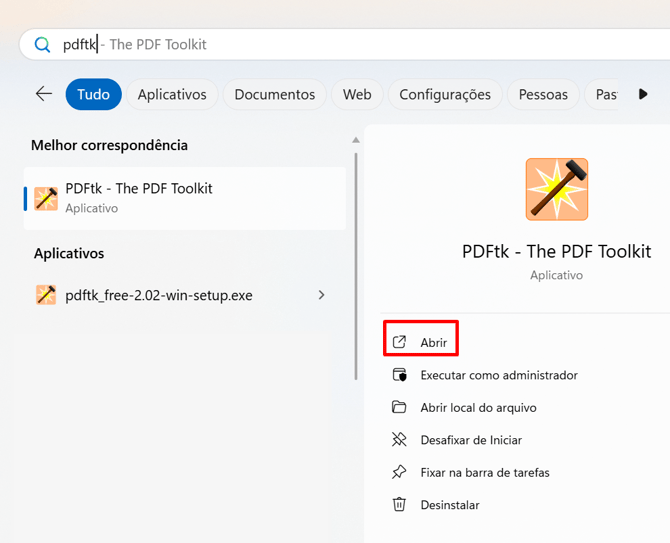Viewport: 670px width, 543px height.
Task: Expand pdftk_free-2.02-win-setup.exe chevron
Action: 321,295
